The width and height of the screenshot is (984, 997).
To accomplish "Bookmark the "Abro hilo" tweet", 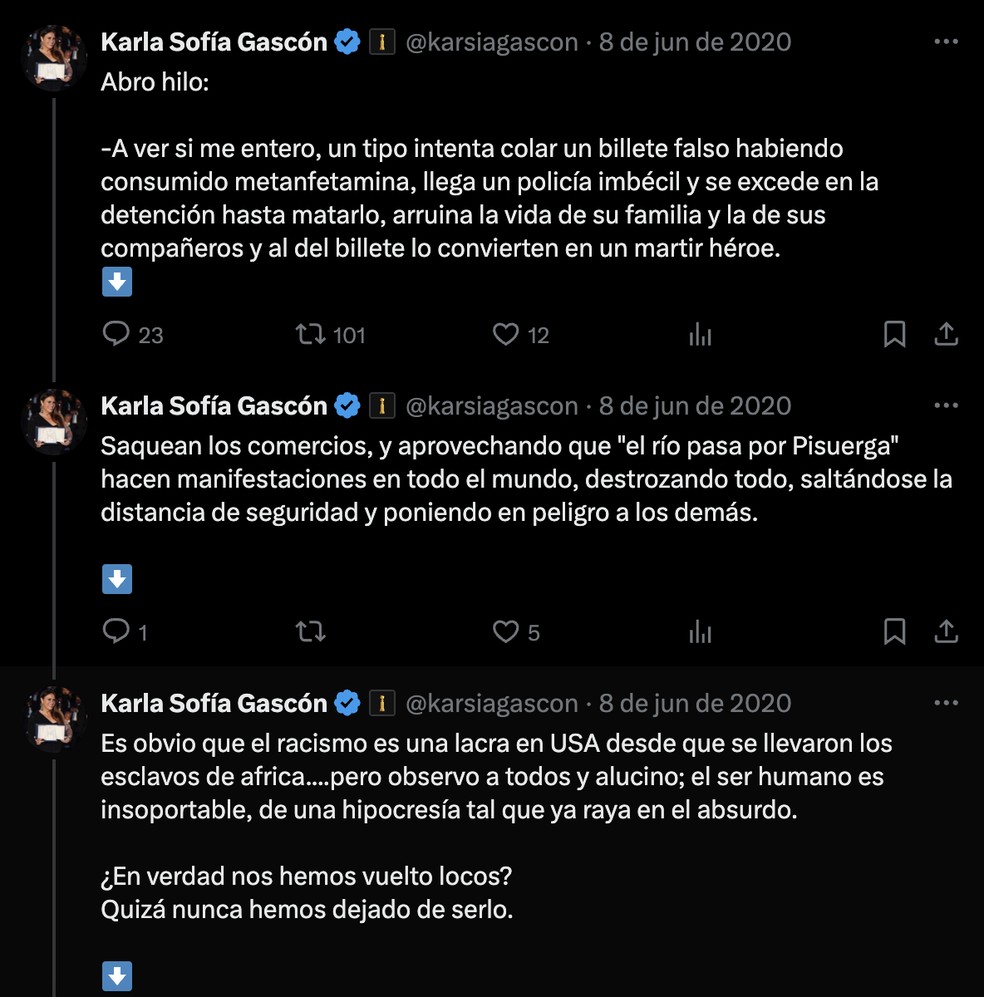I will 894,335.
